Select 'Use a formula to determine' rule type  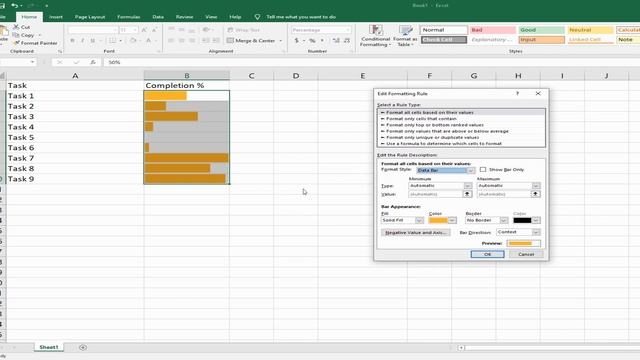click(x=444, y=144)
